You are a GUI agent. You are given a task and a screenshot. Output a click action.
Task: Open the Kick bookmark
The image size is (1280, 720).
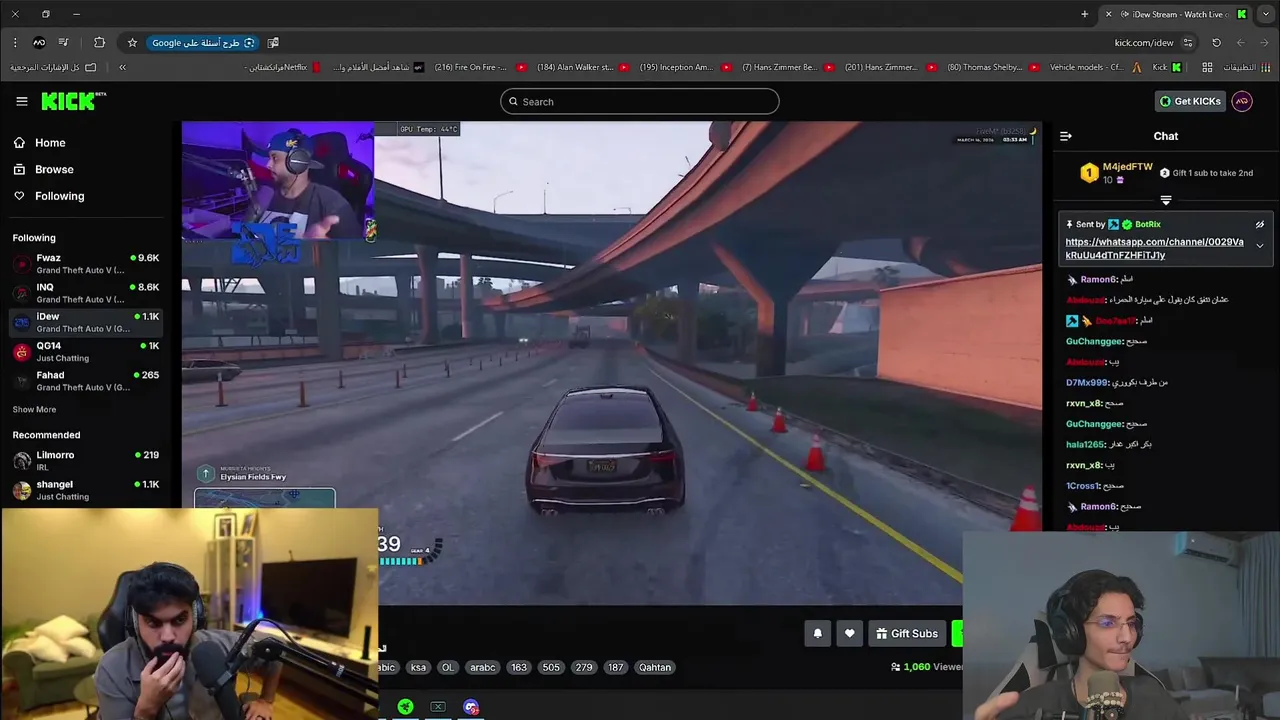[1167, 67]
